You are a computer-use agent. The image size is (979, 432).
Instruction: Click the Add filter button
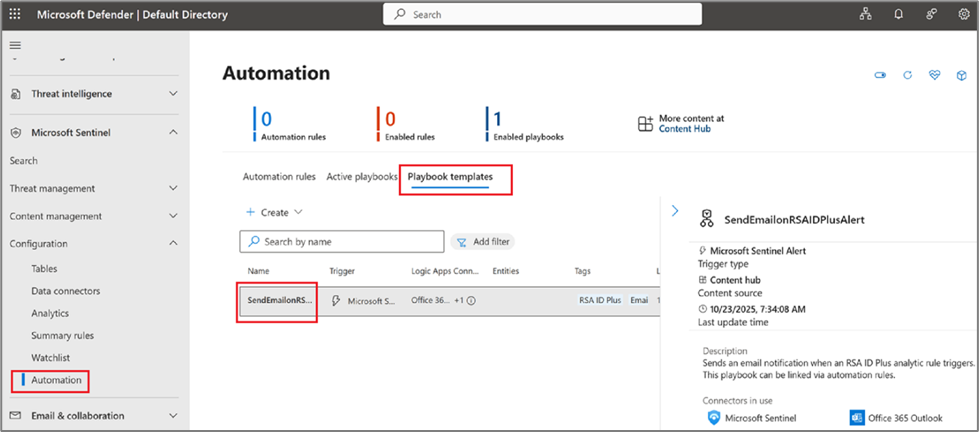coord(483,242)
